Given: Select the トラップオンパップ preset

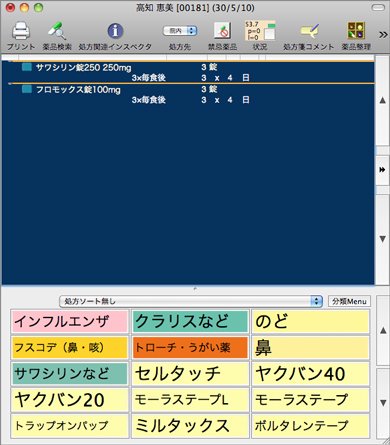Looking at the screenshot, I should coord(70,426).
